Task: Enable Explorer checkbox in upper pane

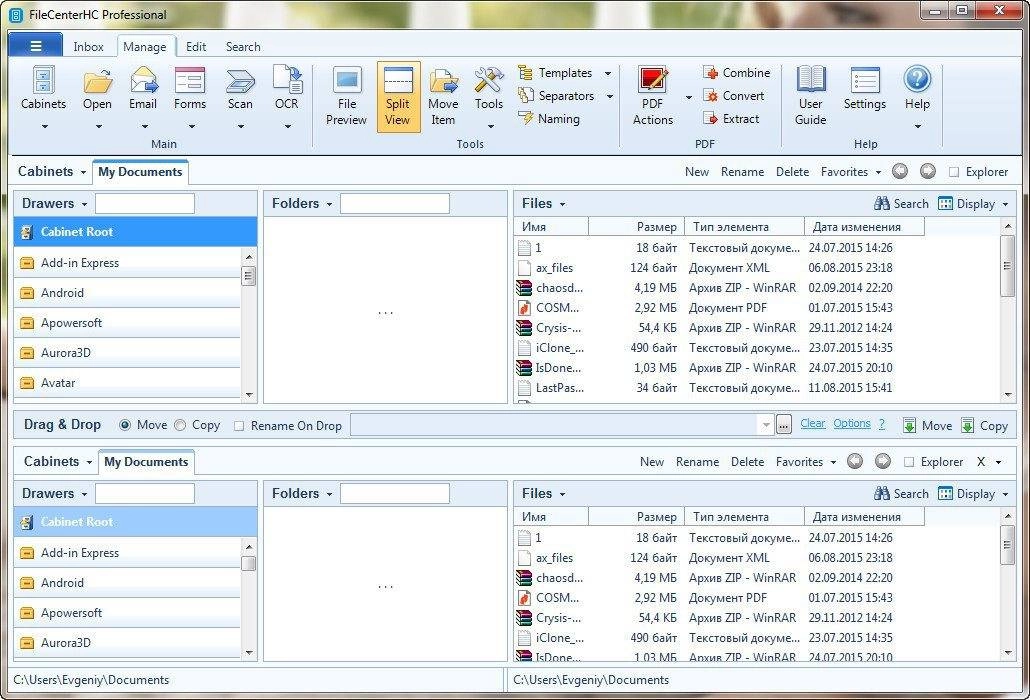Action: click(954, 172)
